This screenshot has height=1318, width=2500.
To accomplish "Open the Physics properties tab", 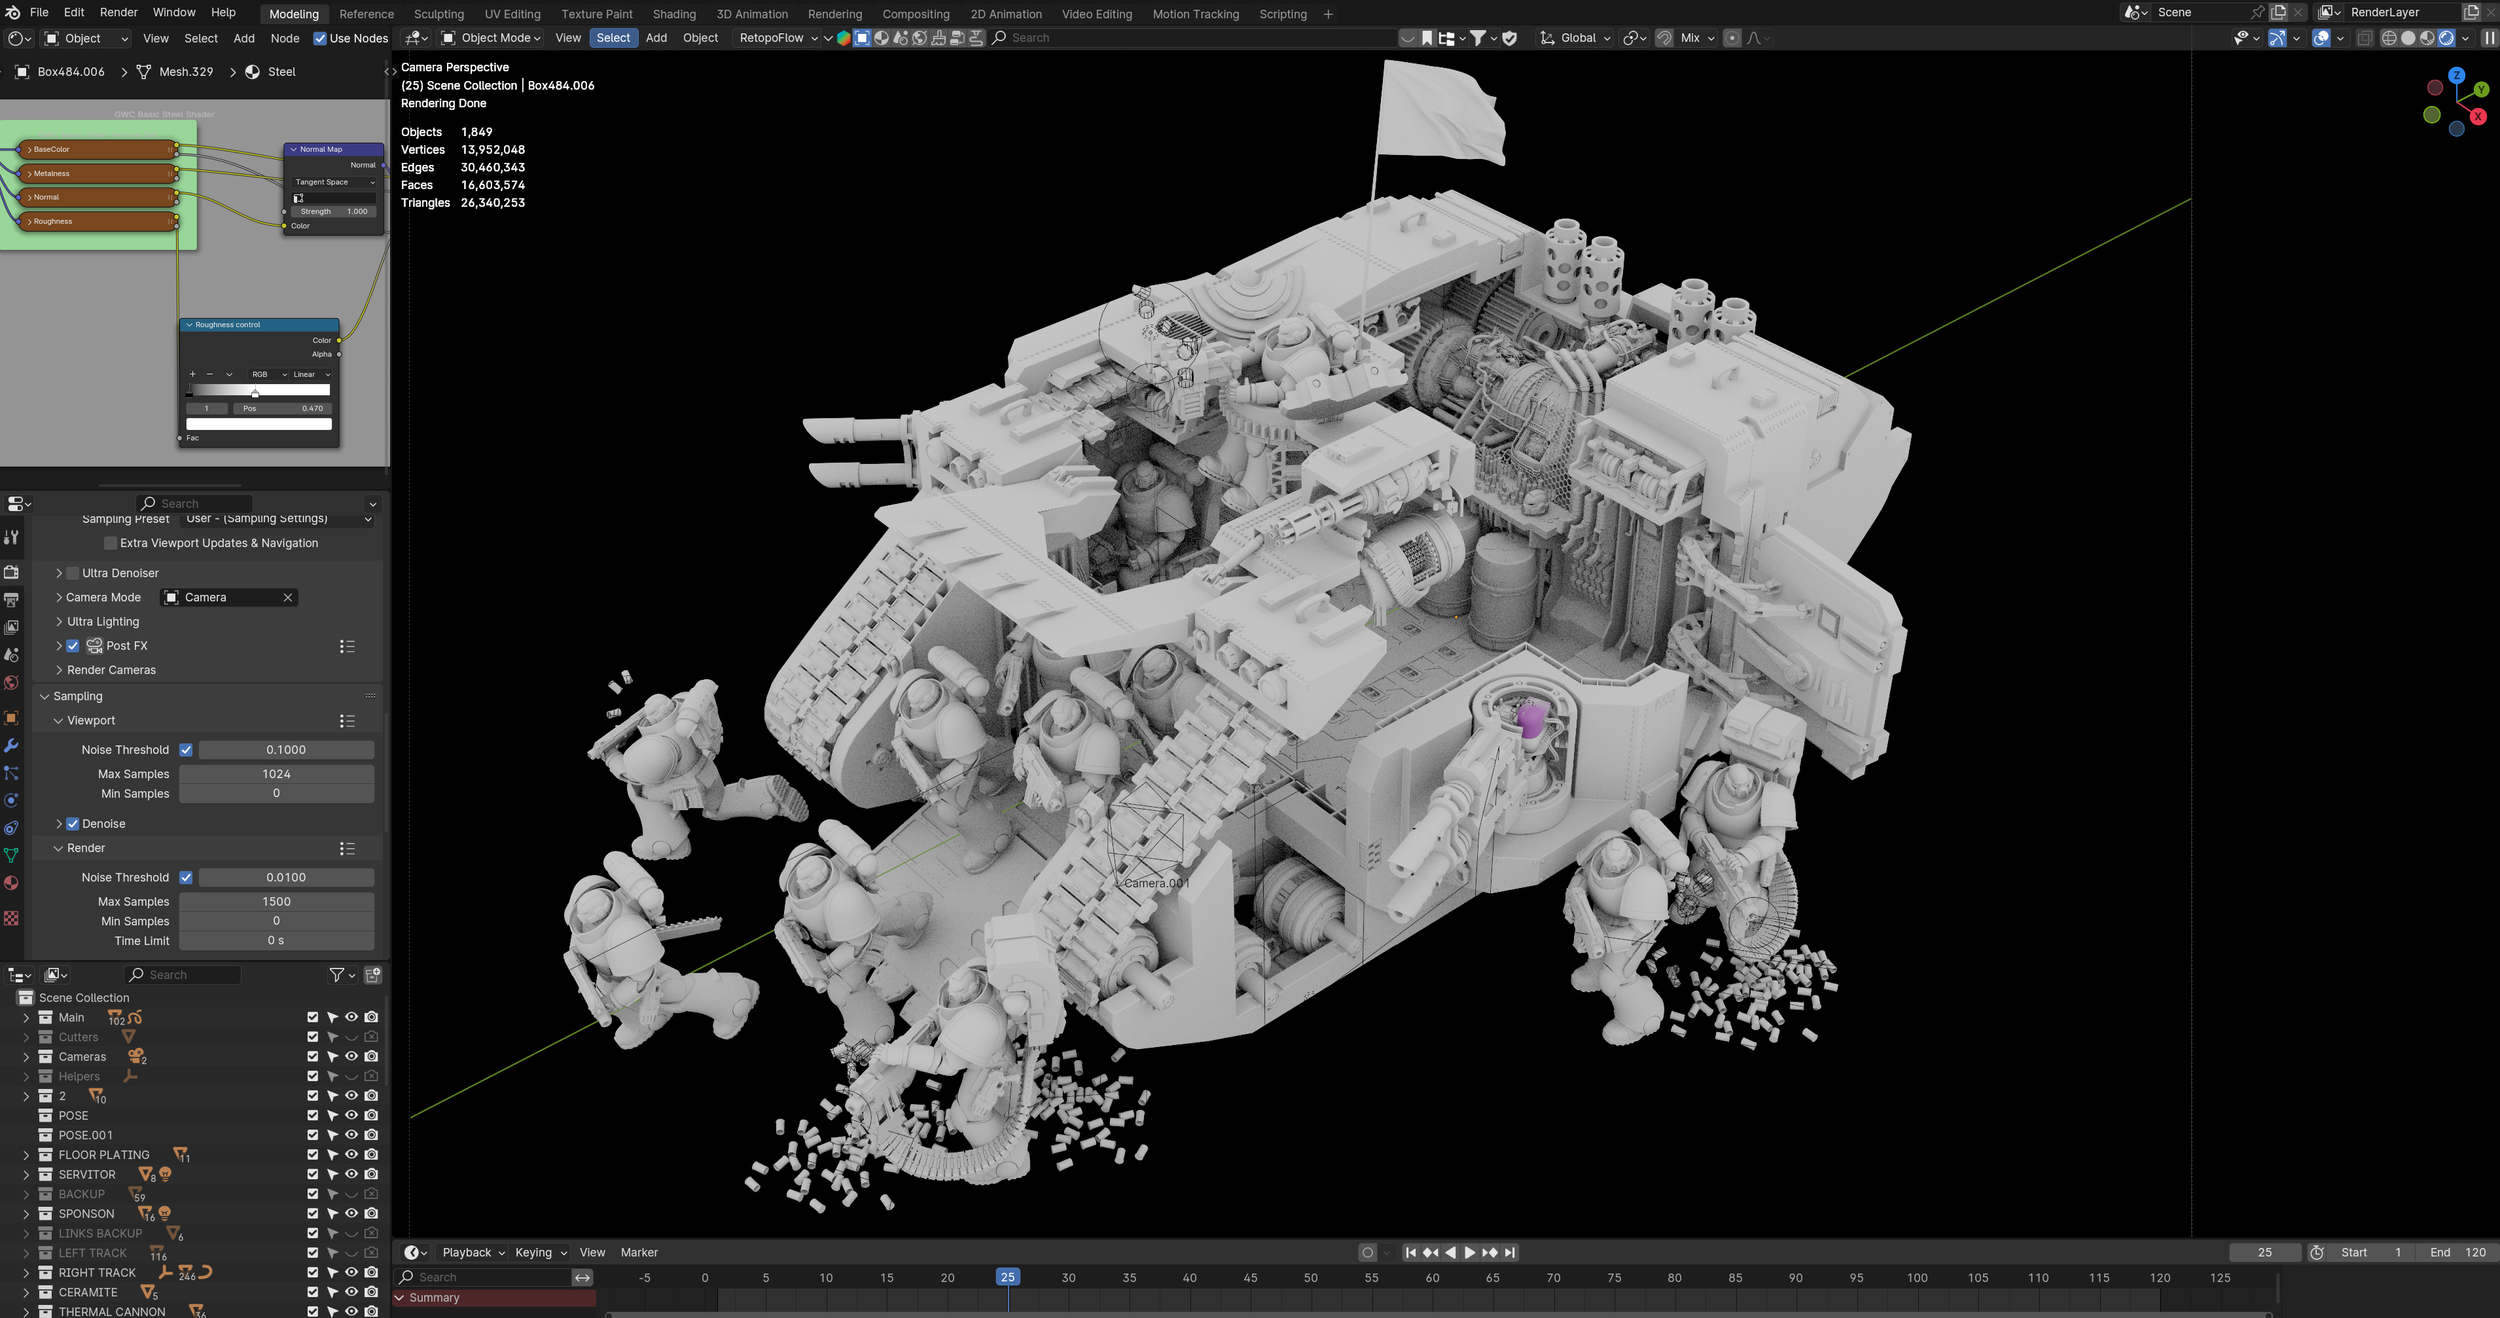I will pyautogui.click(x=12, y=801).
